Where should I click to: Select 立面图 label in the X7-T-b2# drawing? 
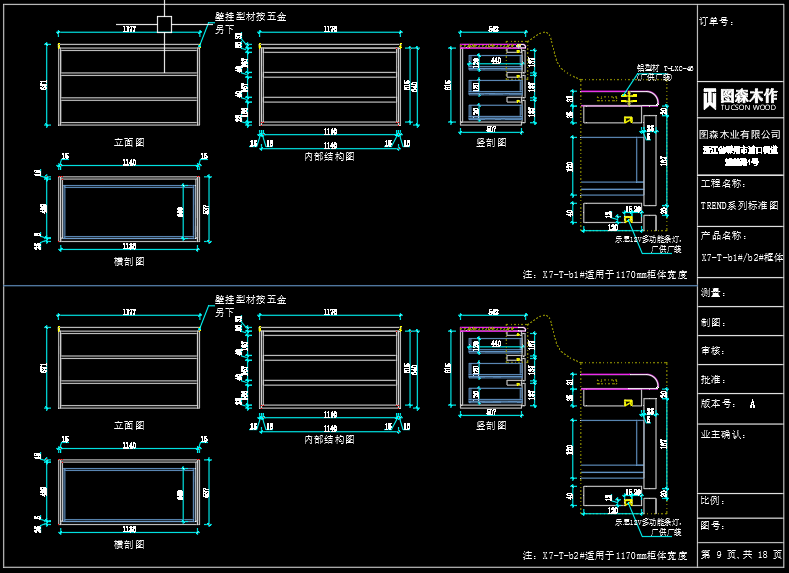(x=129, y=426)
